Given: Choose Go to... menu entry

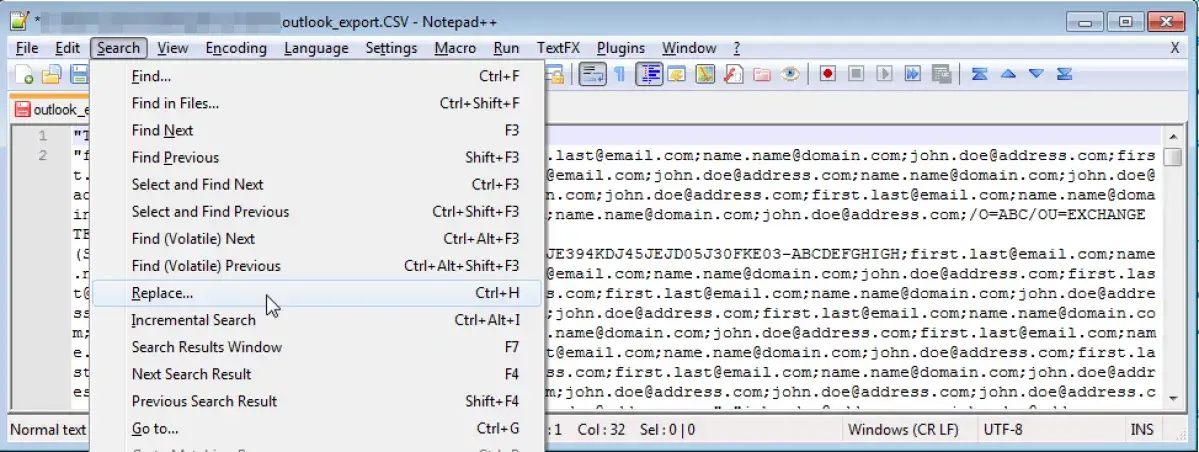Looking at the screenshot, I should pos(317,428).
